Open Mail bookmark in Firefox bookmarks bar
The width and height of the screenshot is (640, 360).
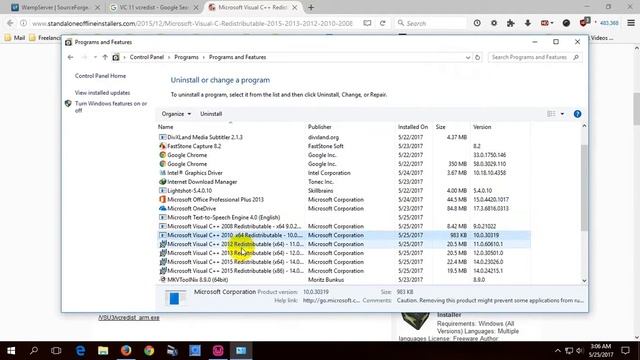(x=15, y=38)
